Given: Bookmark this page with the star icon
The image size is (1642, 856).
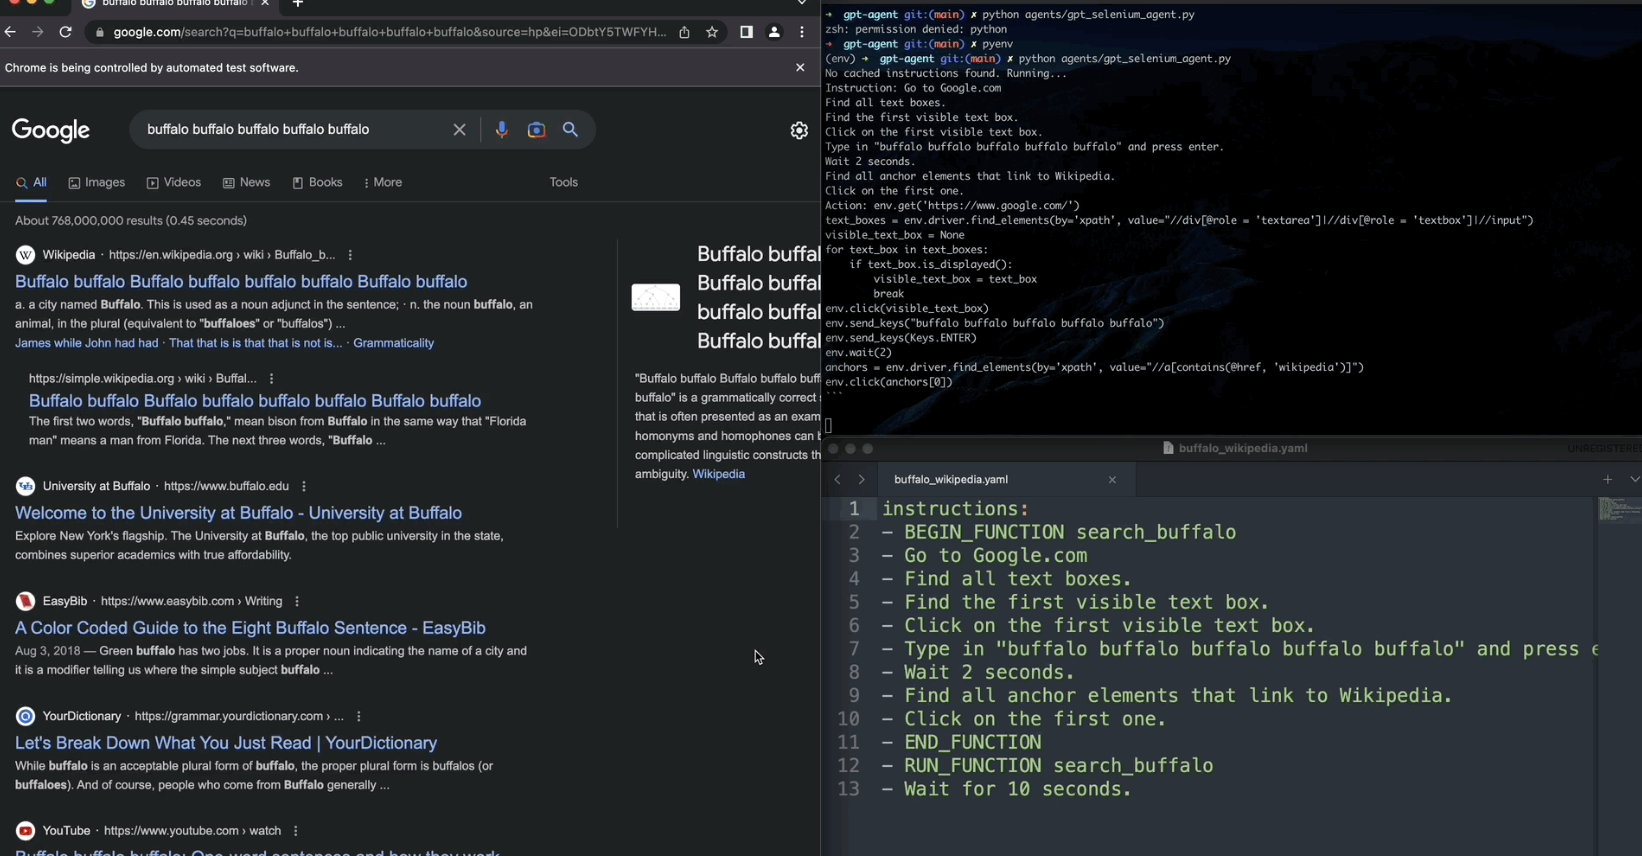Looking at the screenshot, I should pos(712,32).
